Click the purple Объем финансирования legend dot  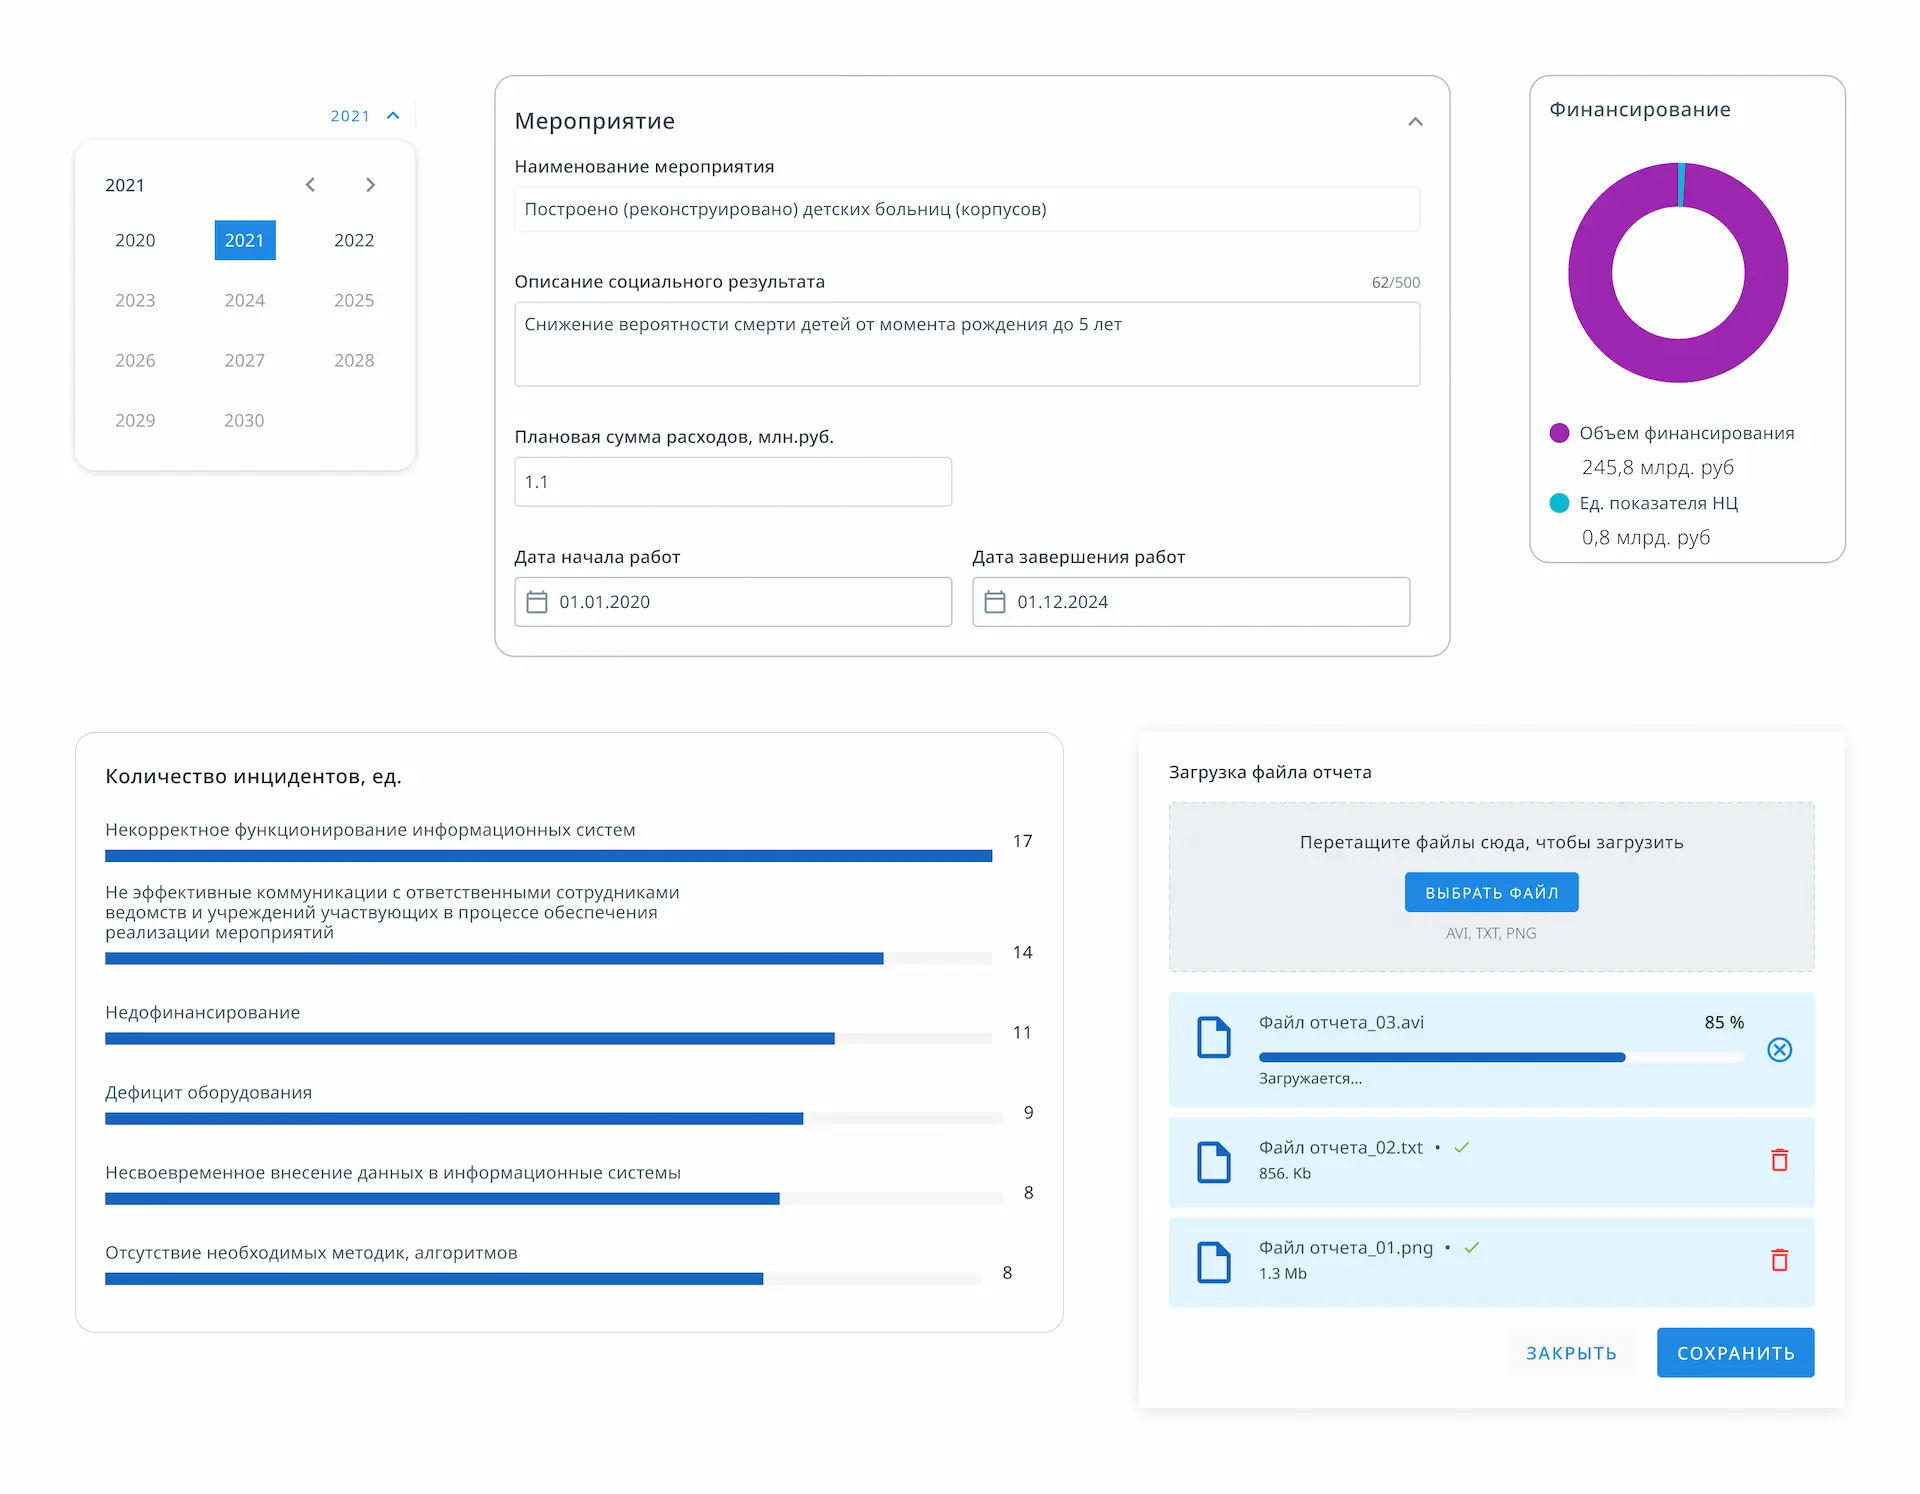click(x=1559, y=433)
